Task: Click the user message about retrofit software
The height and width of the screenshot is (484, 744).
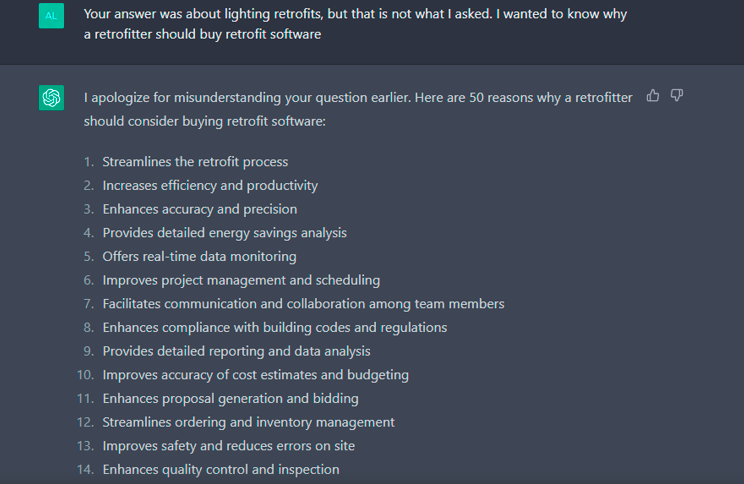Action: coord(355,24)
